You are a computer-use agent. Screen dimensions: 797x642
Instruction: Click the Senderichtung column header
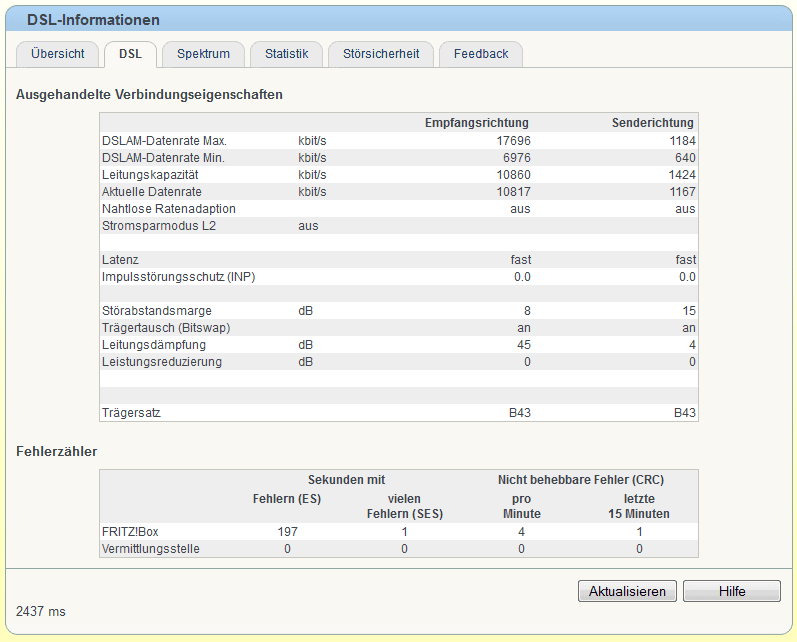pyautogui.click(x=653, y=123)
